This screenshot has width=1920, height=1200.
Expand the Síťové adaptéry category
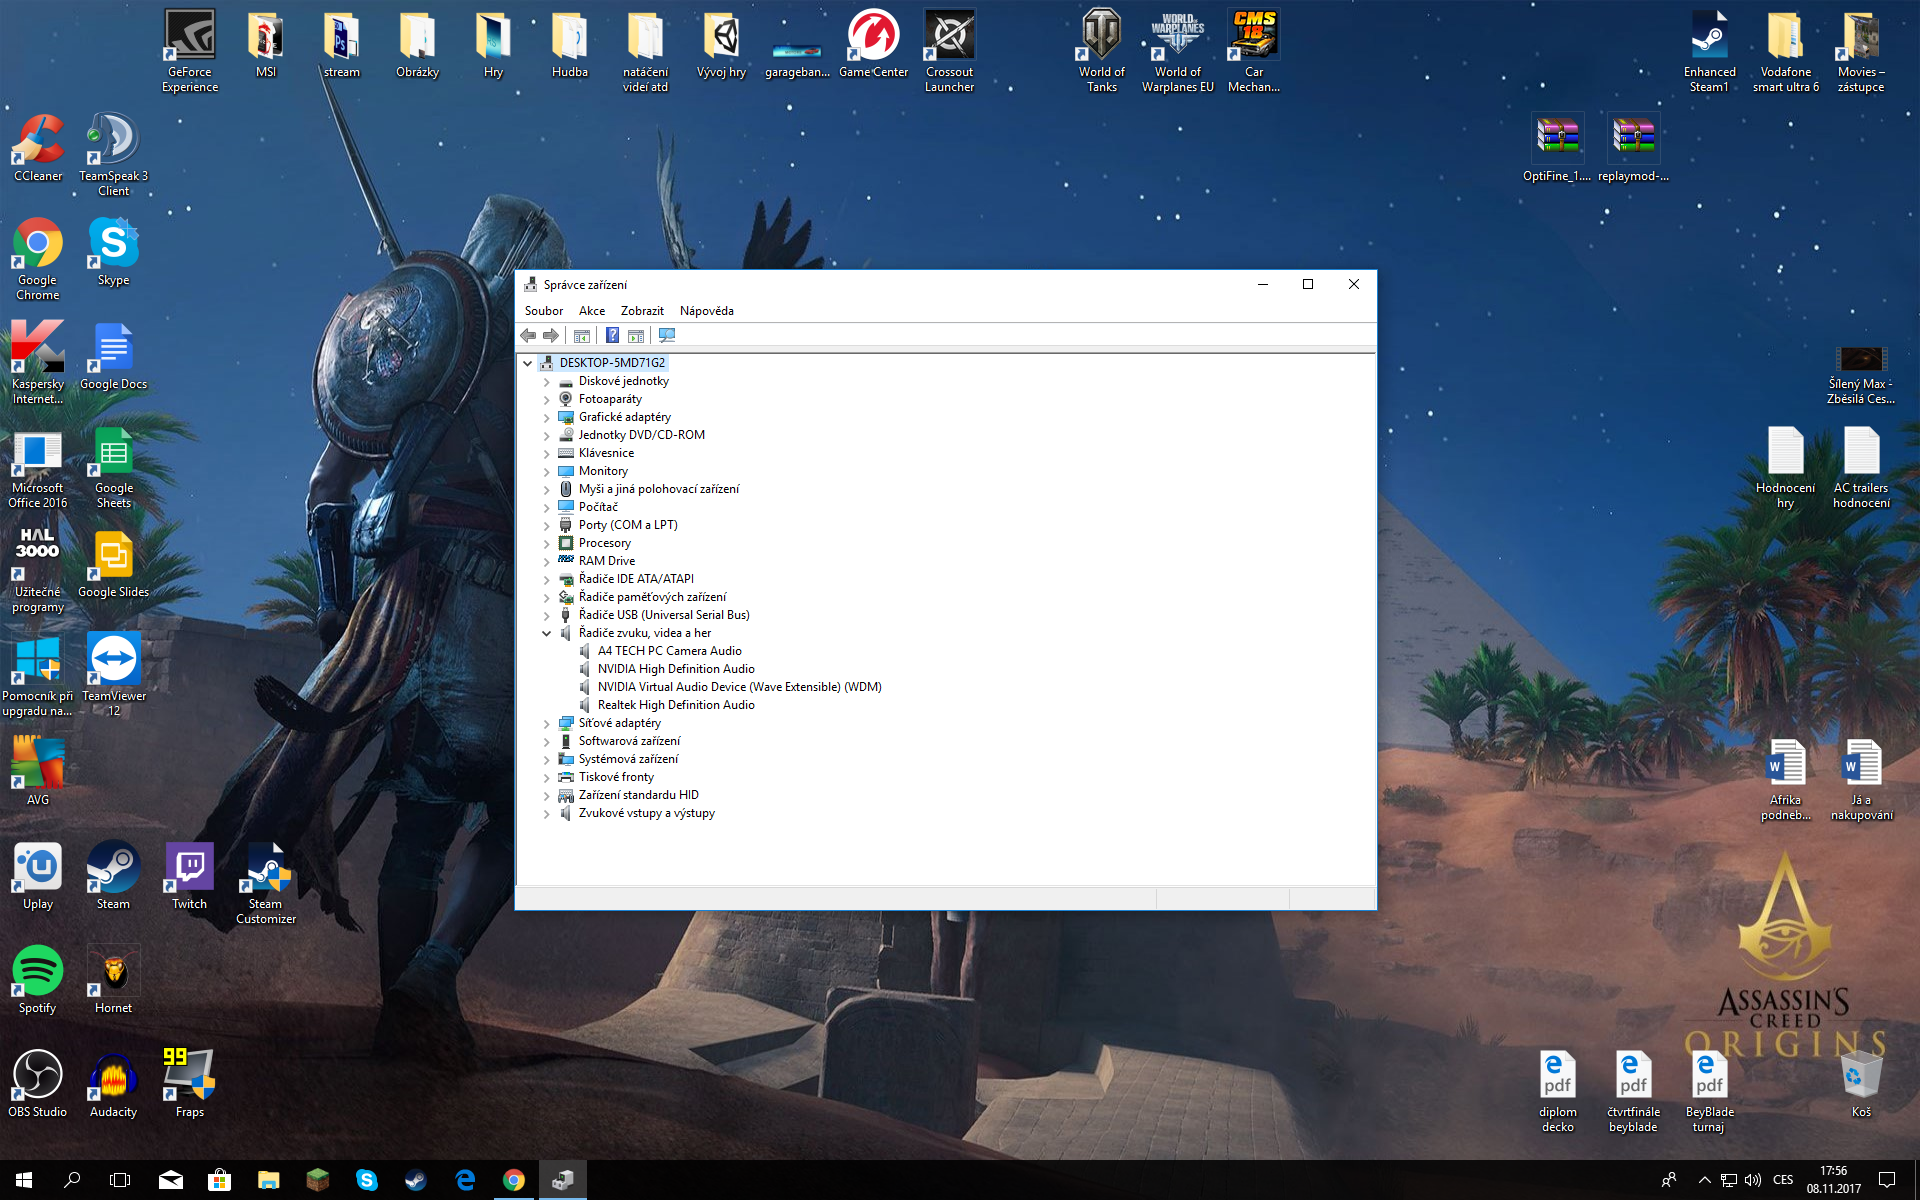(547, 723)
